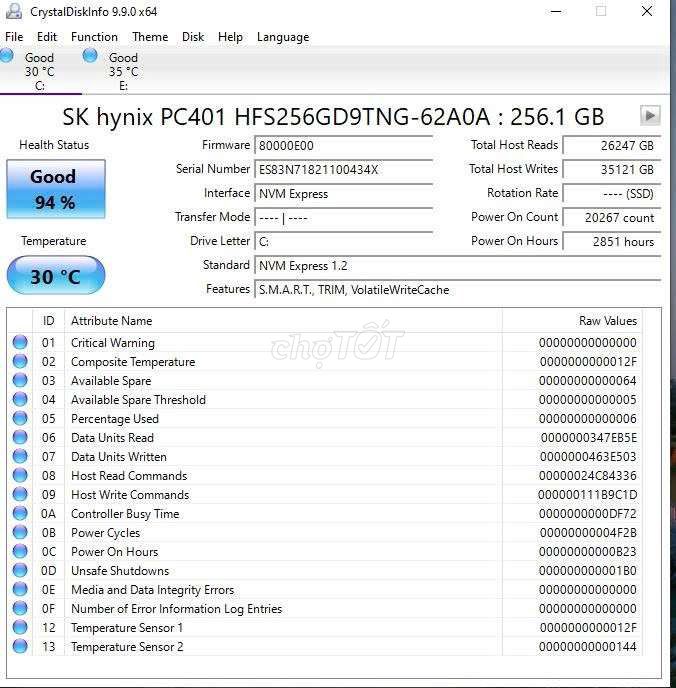Click Total Host Reads value 26247 GB
The height and width of the screenshot is (688, 676).
612,146
